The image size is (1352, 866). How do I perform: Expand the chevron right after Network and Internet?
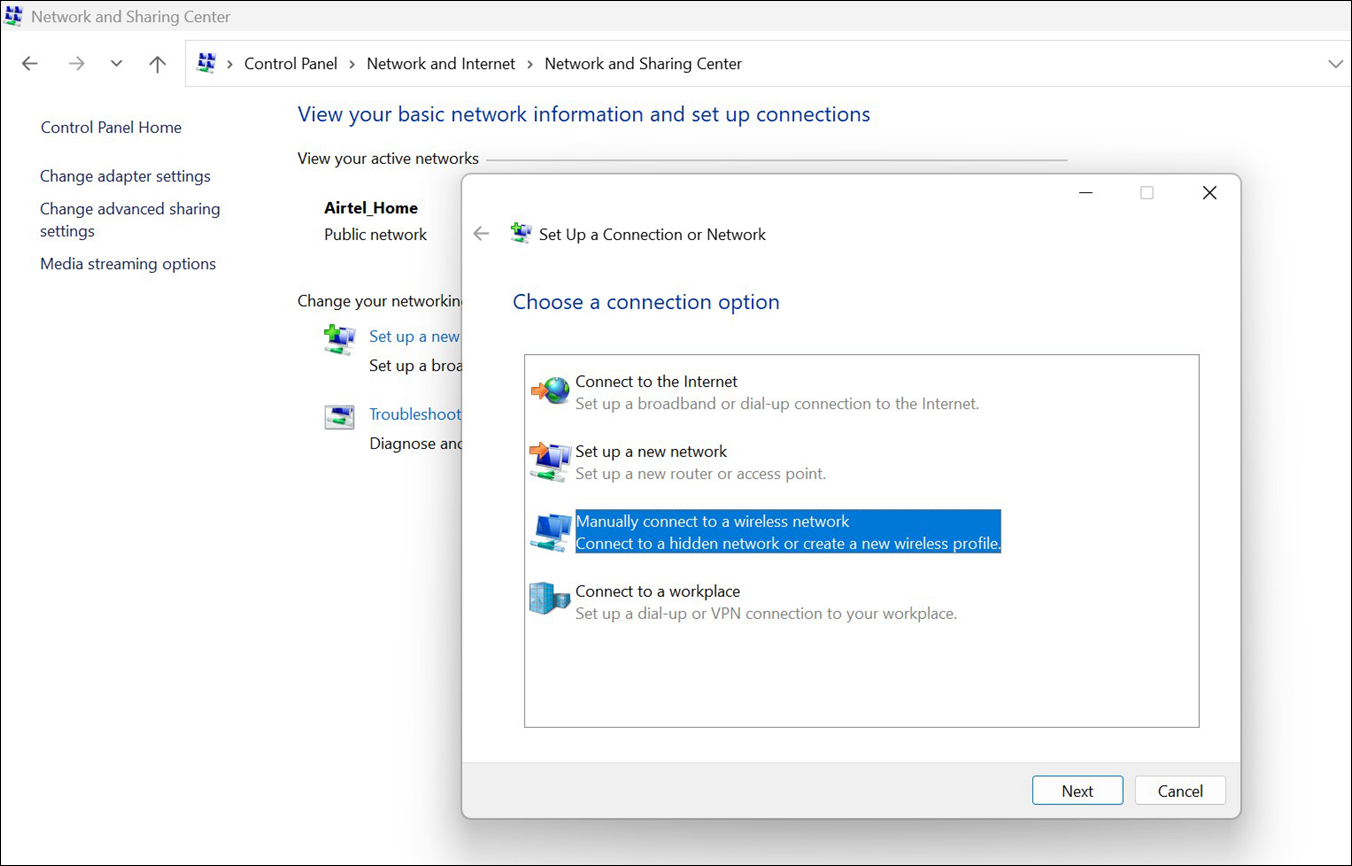(530, 64)
